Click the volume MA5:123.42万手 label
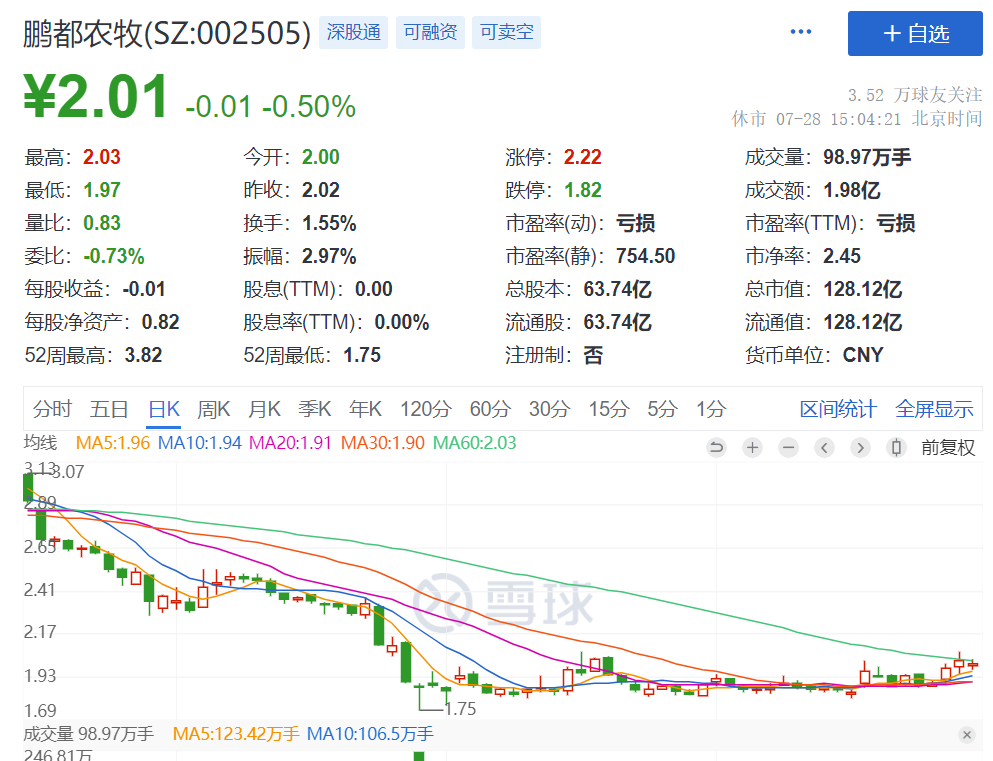The image size is (993, 761). [236, 734]
